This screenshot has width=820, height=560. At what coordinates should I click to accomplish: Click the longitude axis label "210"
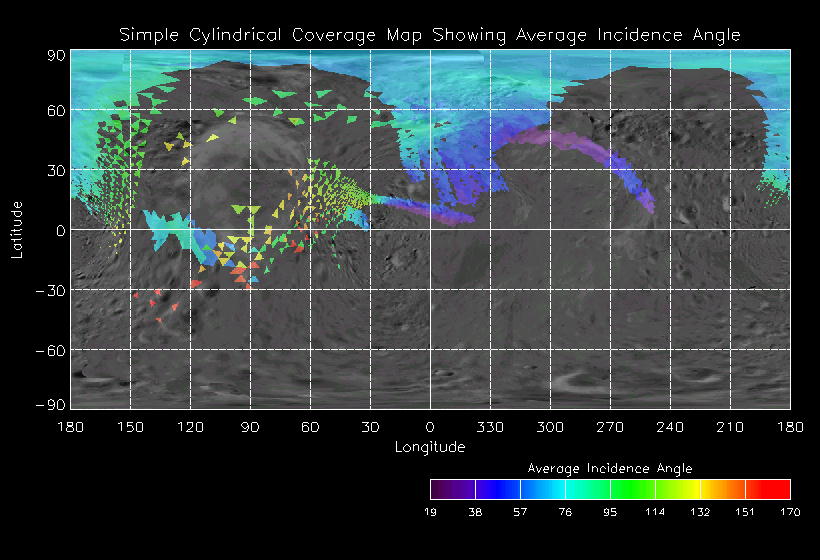coord(730,427)
